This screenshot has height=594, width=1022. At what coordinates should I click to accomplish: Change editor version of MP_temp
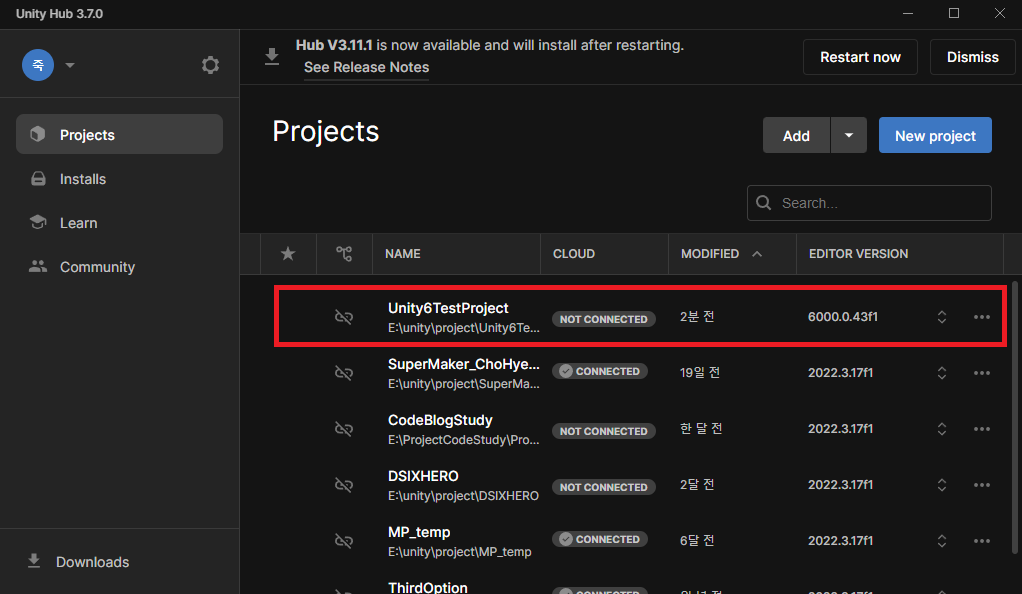point(942,541)
